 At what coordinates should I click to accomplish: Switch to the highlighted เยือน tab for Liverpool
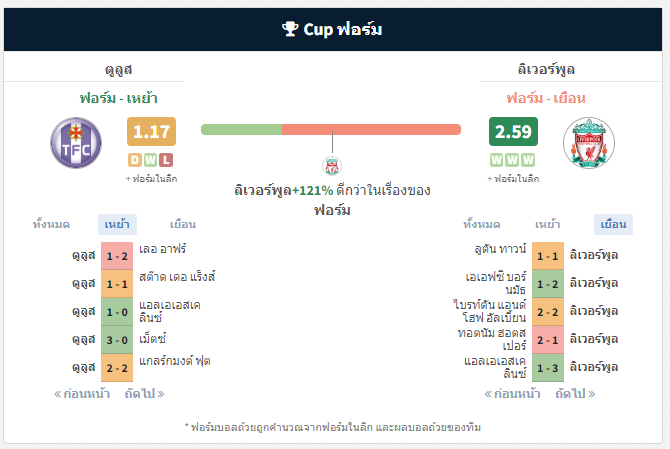[613, 224]
